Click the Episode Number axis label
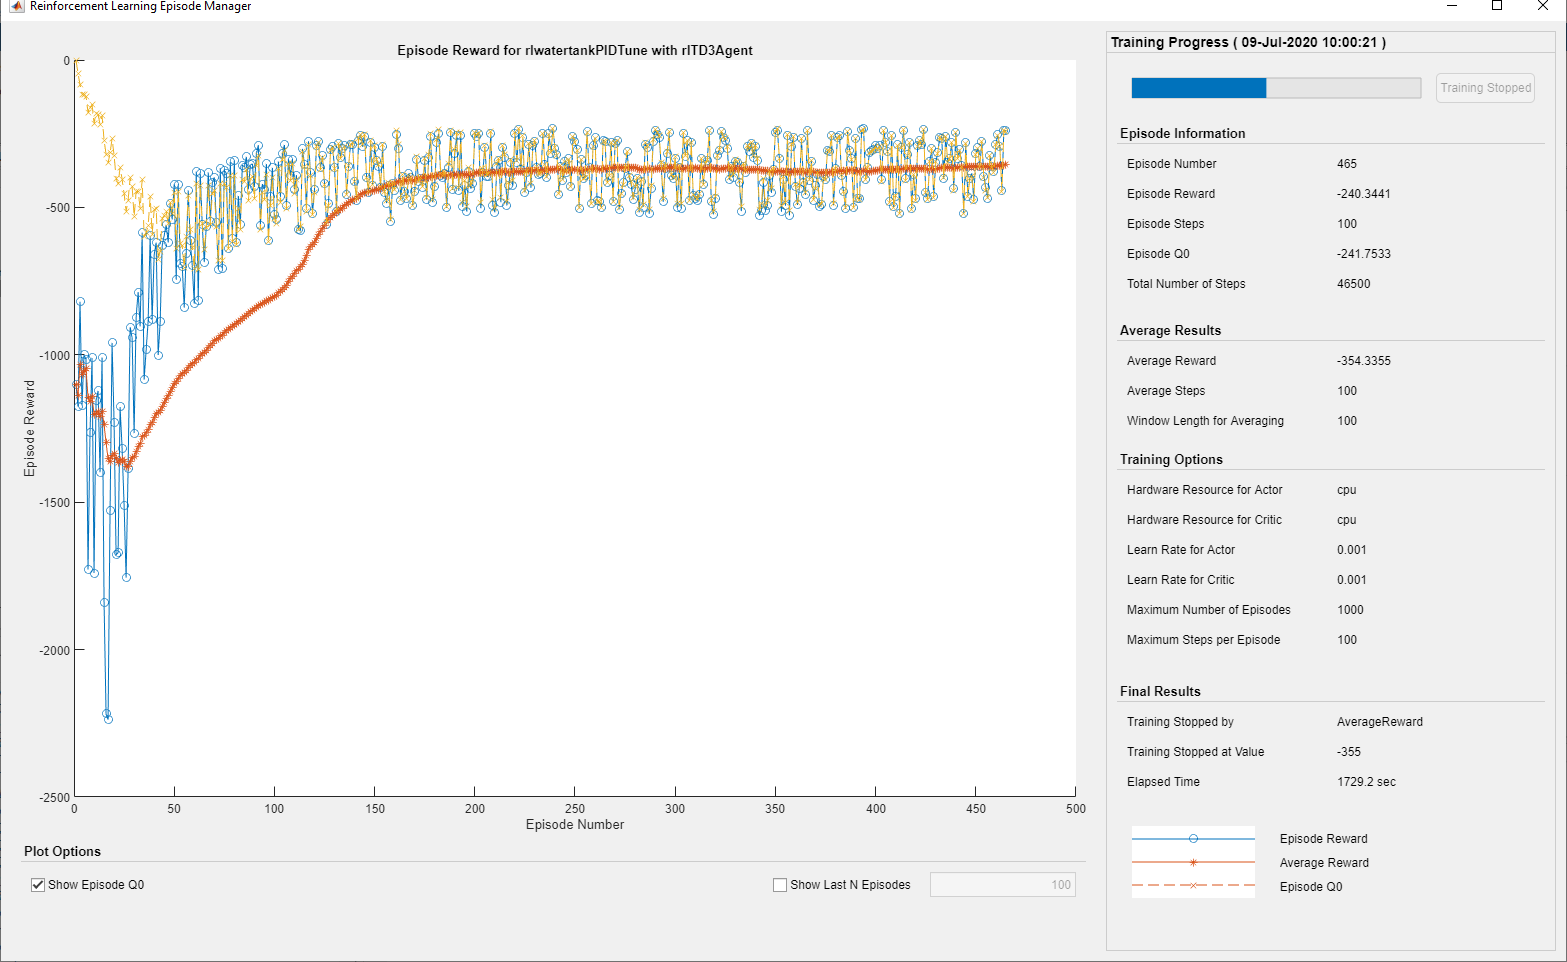The width and height of the screenshot is (1567, 962). coord(575,825)
